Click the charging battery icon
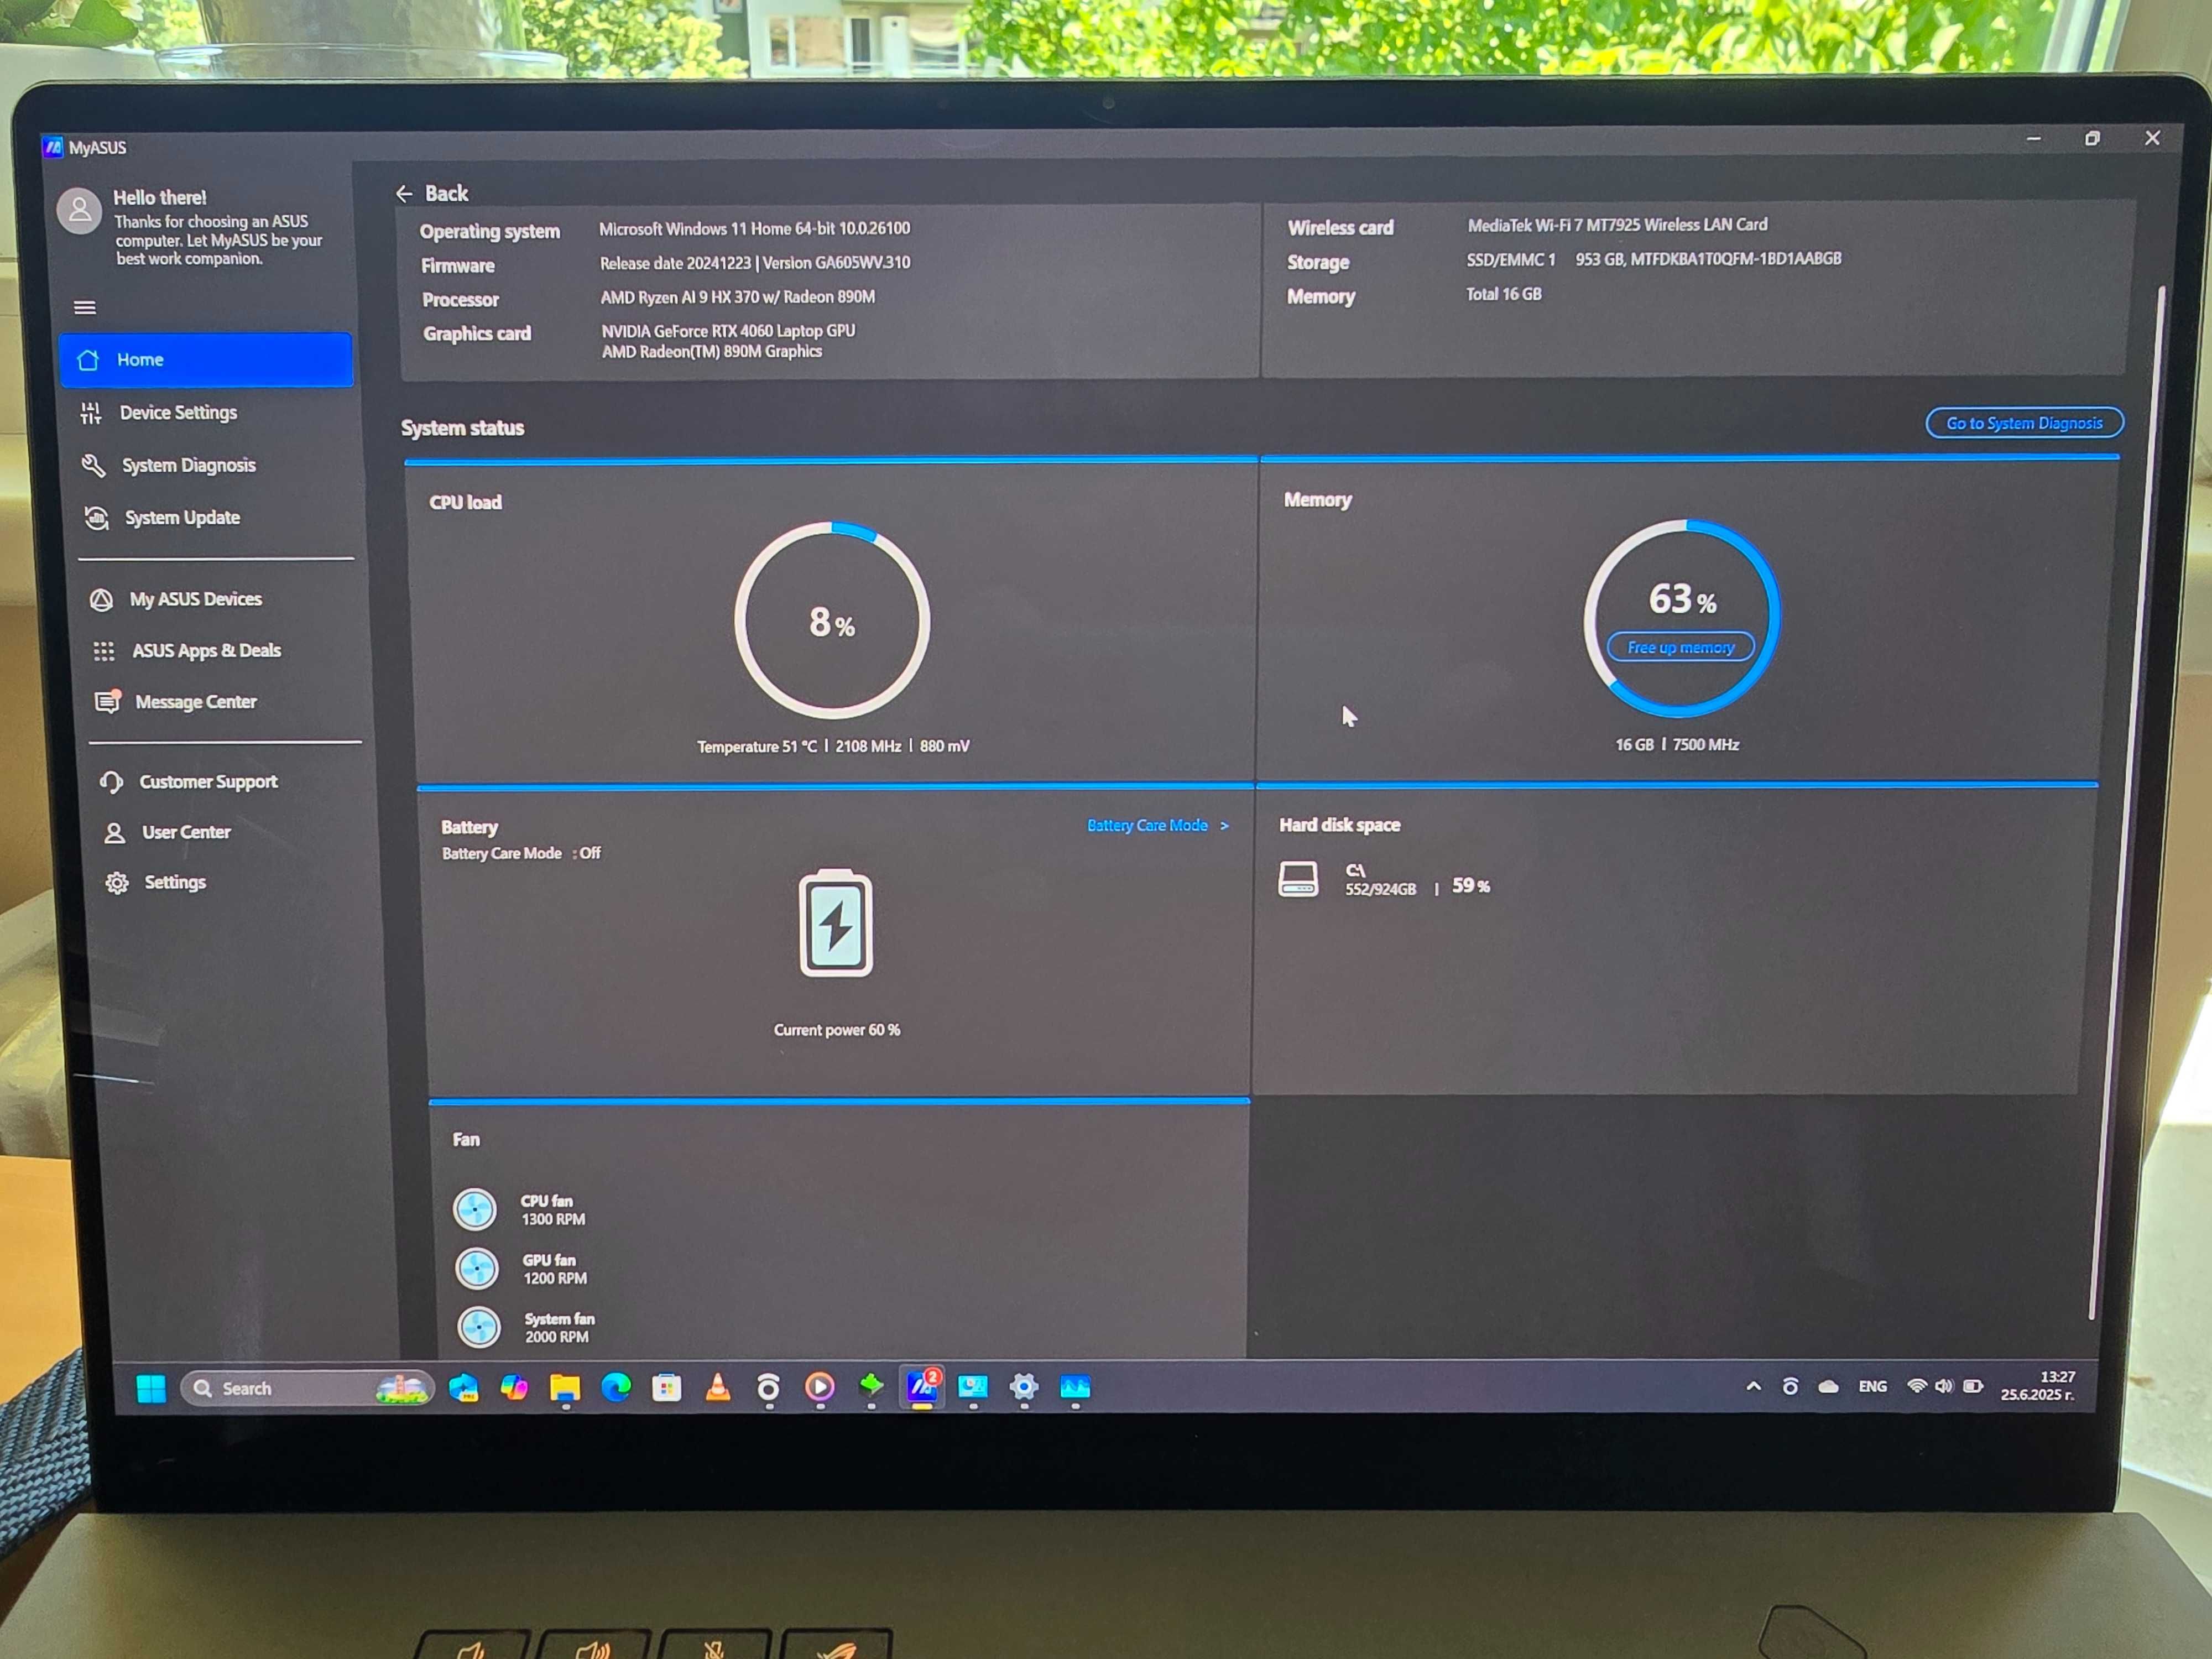 [836, 923]
